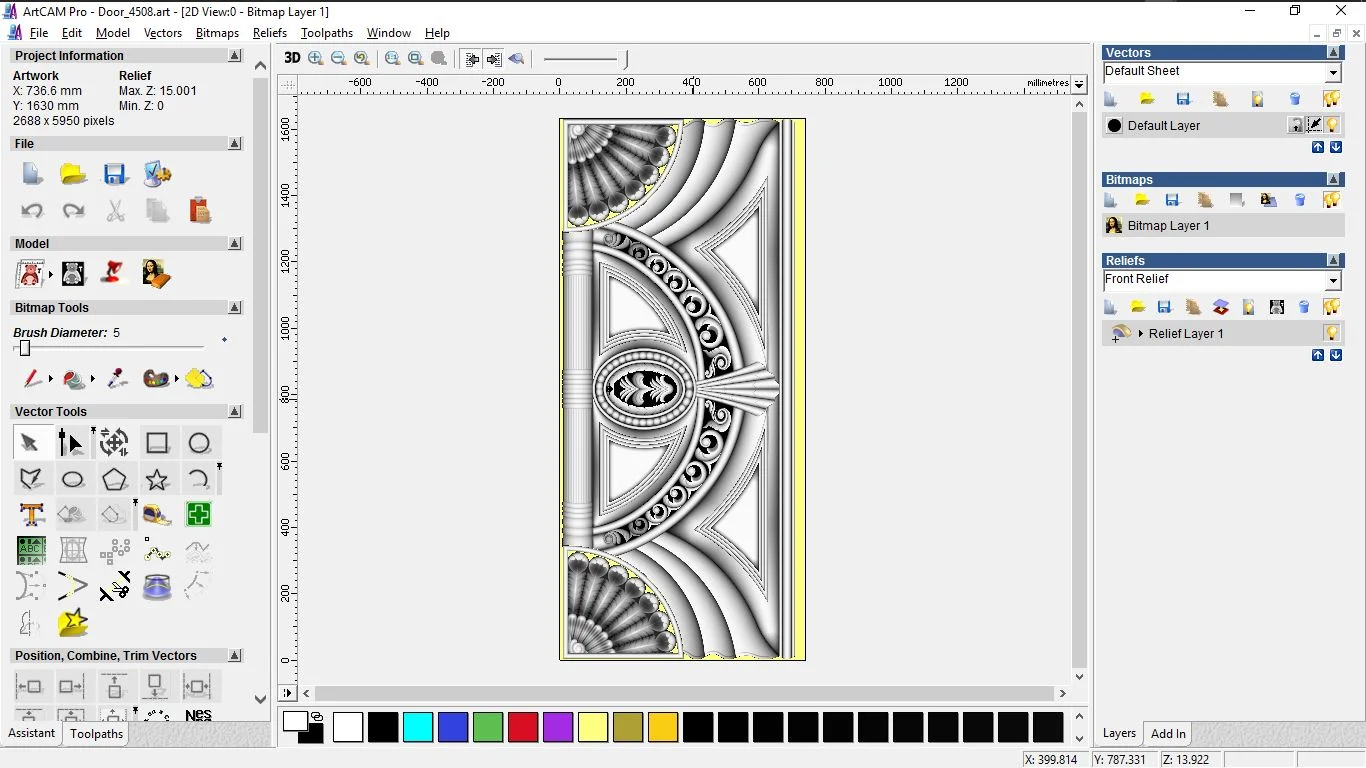Image resolution: width=1366 pixels, height=768 pixels.
Task: Click the 3D view button
Action: click(292, 58)
